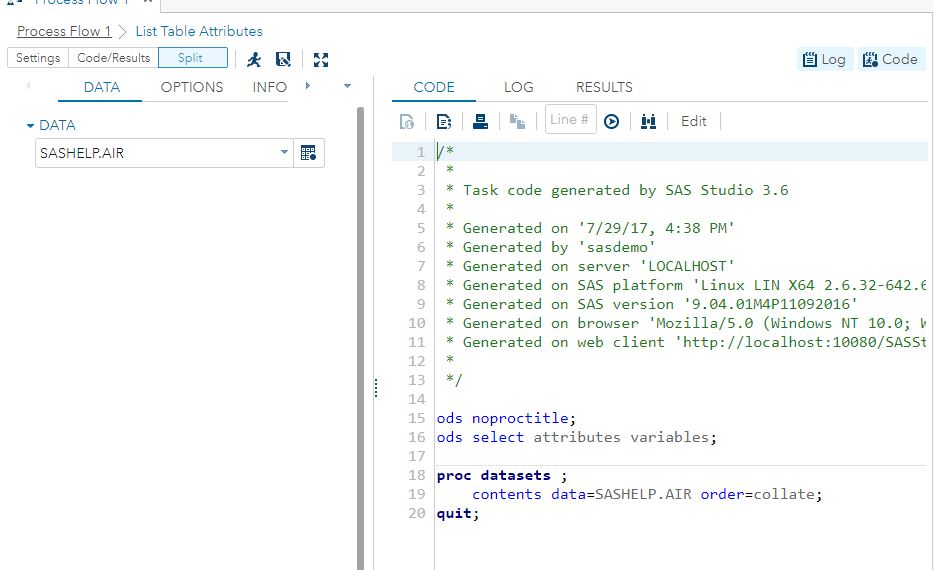Screen dimensions: 934x570
Task: Open the OPTIONS tab
Action: (192, 88)
